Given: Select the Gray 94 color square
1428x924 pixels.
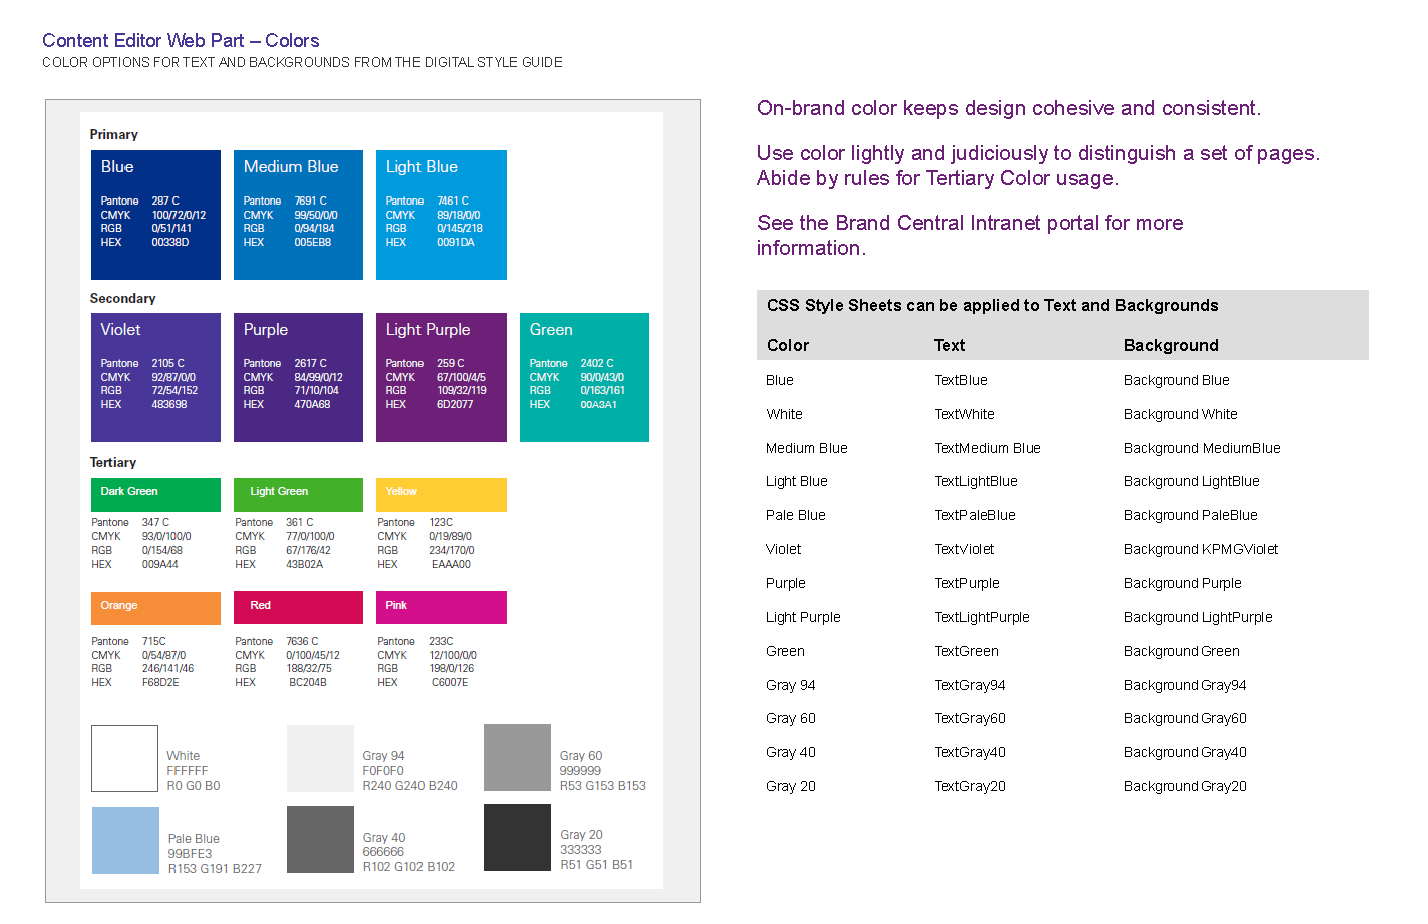Looking at the screenshot, I should pos(320,758).
